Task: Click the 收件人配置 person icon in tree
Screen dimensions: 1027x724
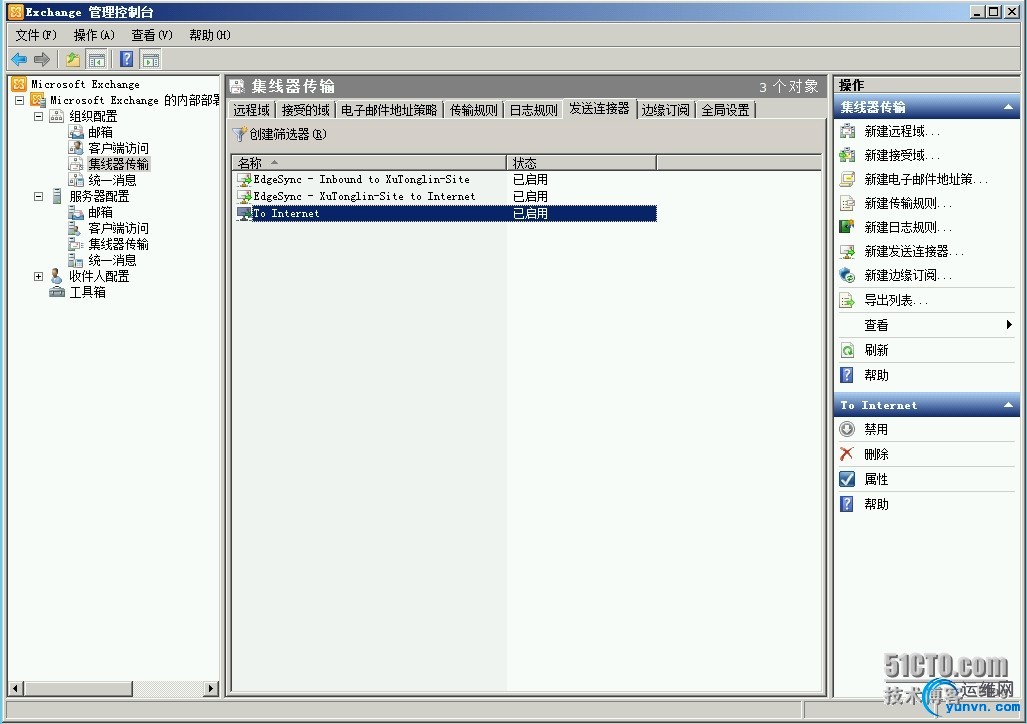Action: pos(58,276)
